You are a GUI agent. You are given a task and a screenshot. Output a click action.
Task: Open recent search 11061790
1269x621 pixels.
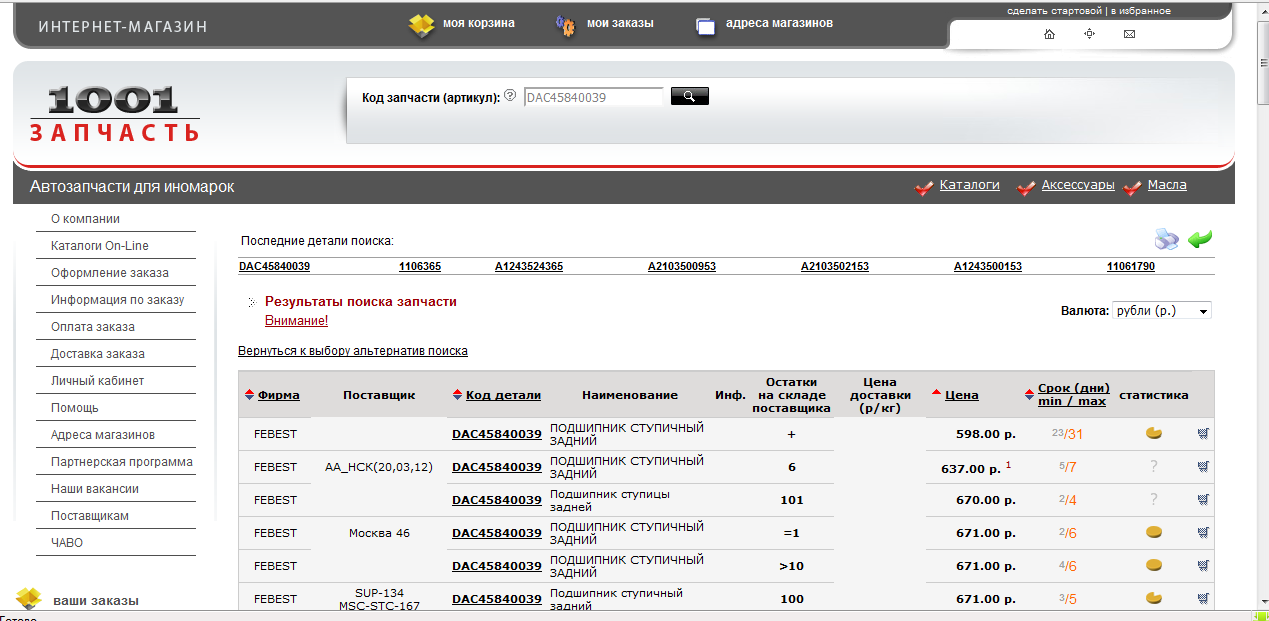(1131, 267)
